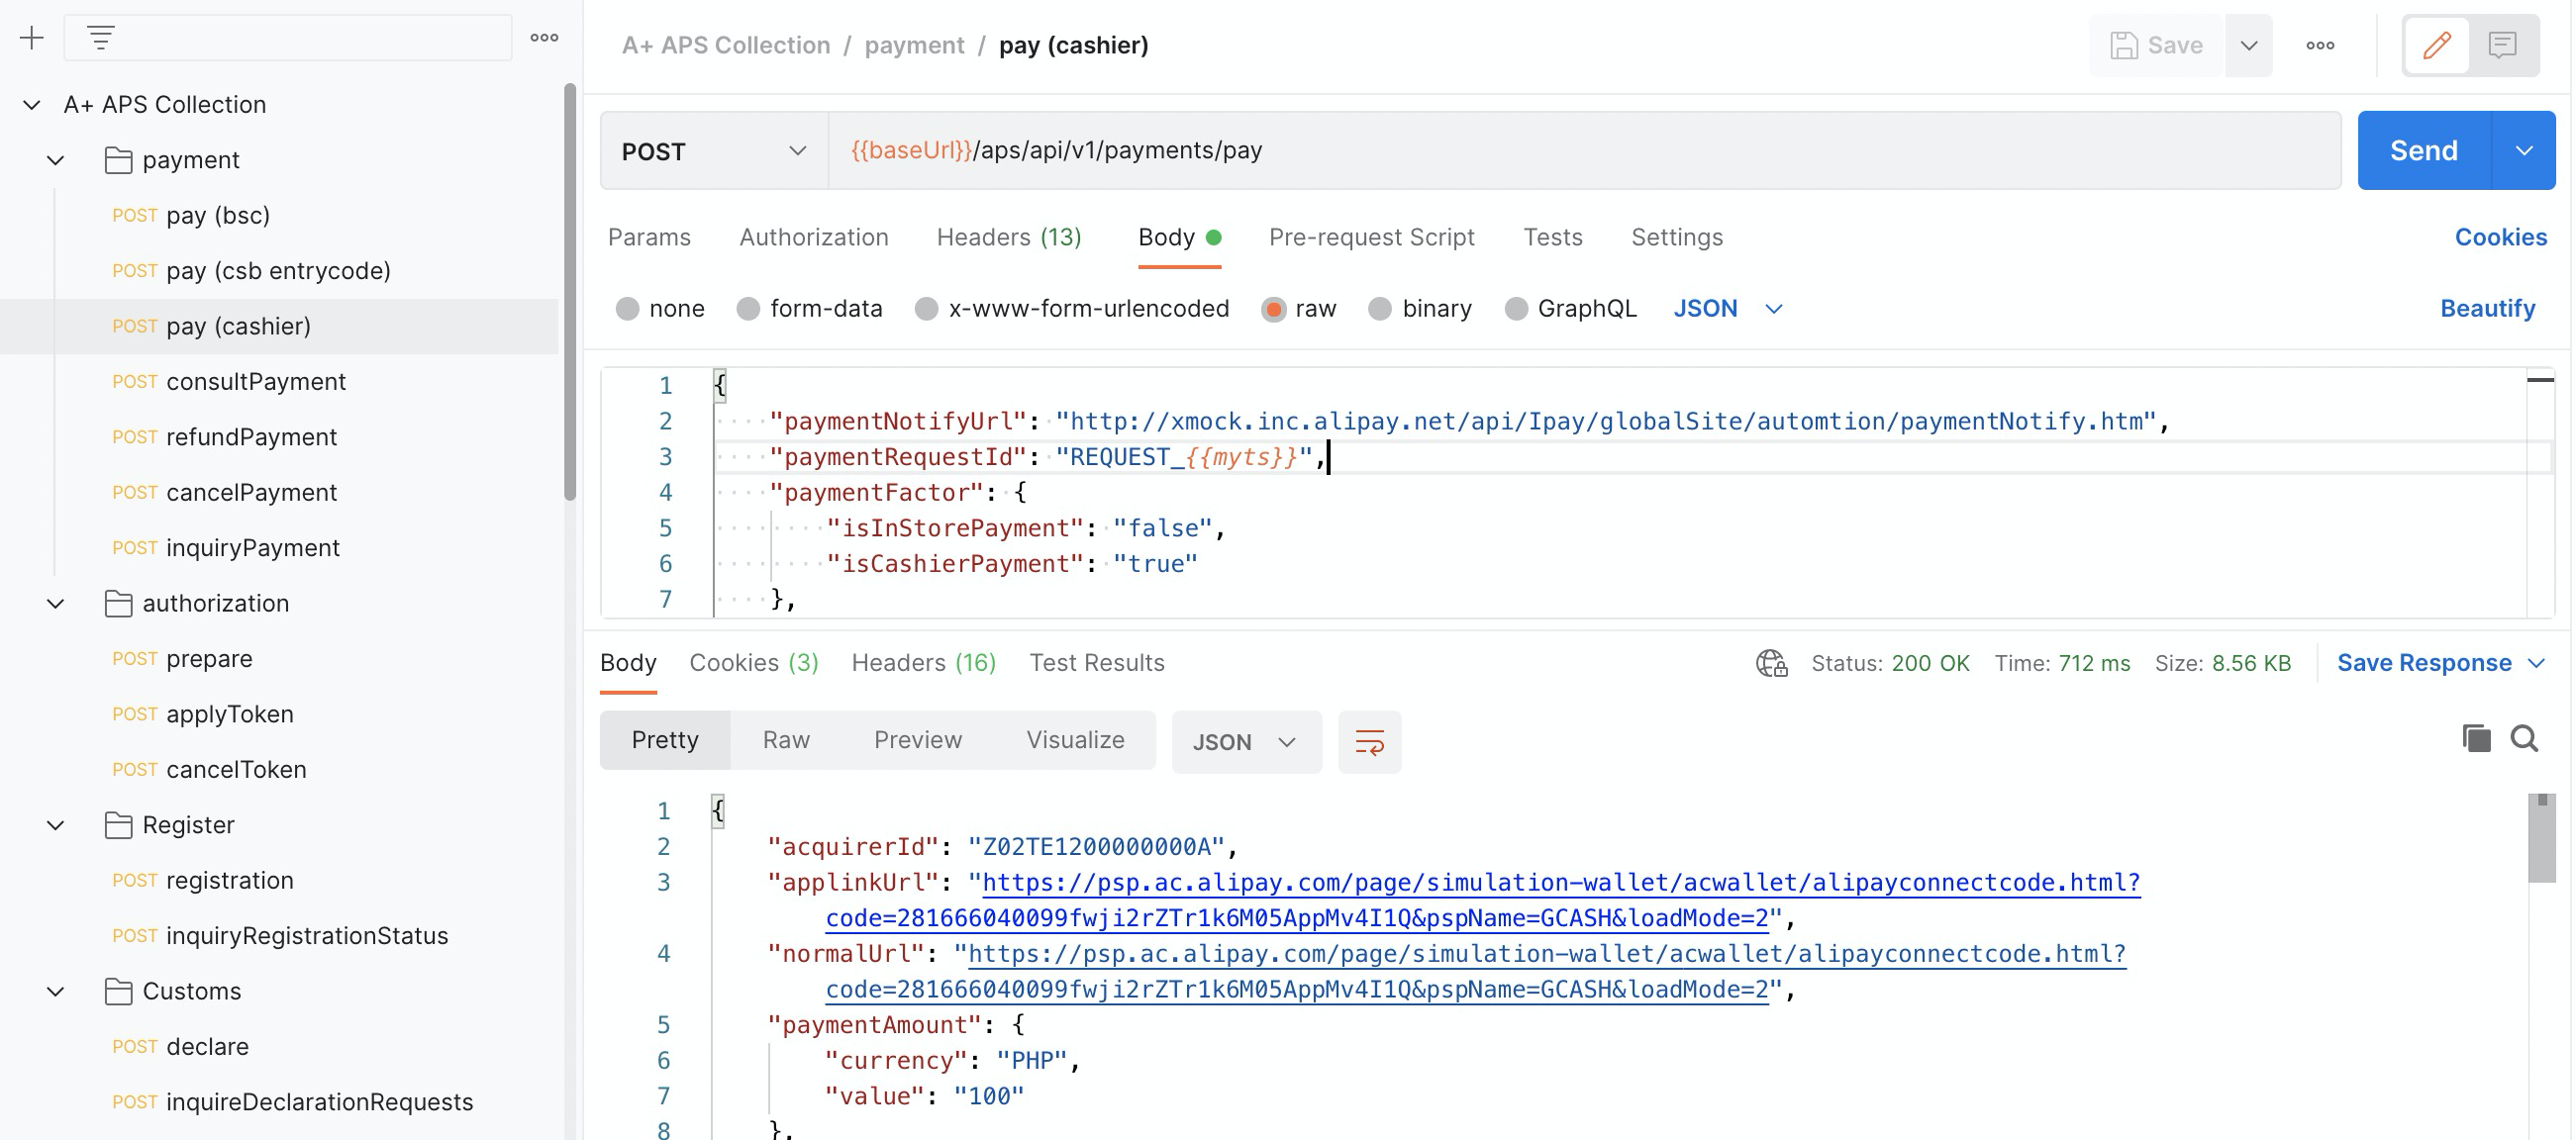Viewport: 2576px width, 1140px height.
Task: Collapse the payment folder in the sidebar
Action: coord(55,159)
